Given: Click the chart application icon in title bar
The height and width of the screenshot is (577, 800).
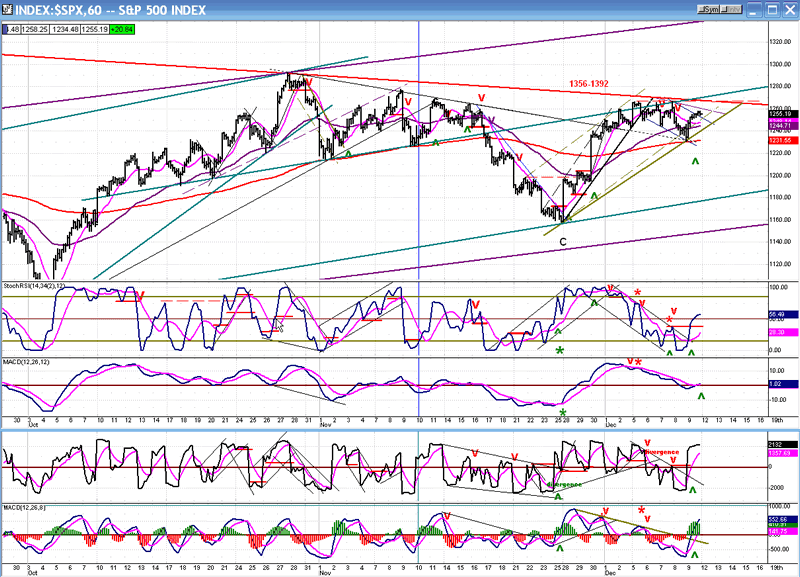Looking at the screenshot, I should (x=8, y=9).
